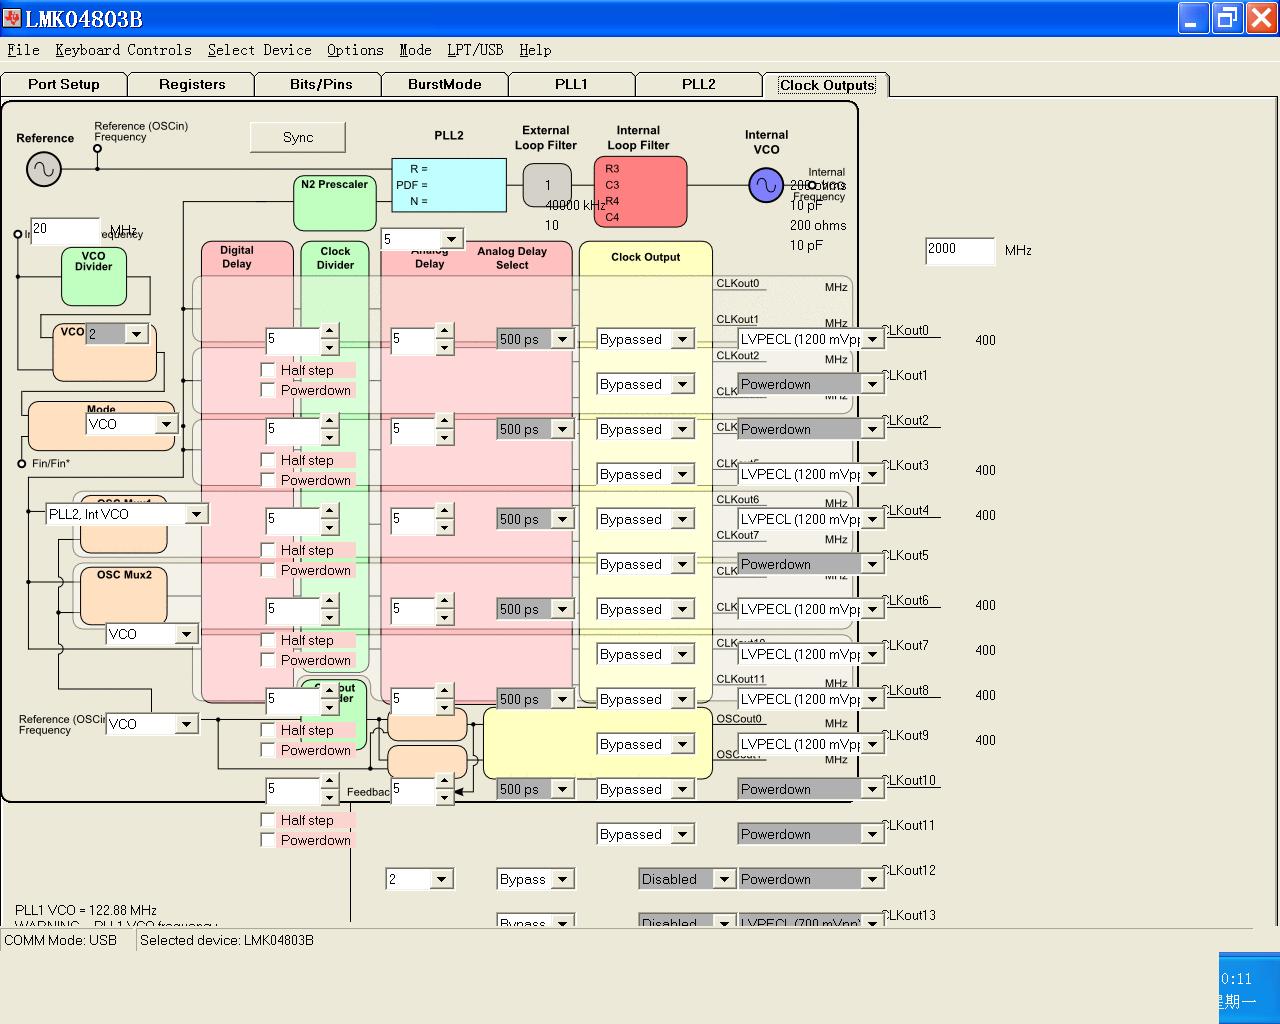Check the bottom-most Powerdown checkbox
This screenshot has width=1280, height=1024.
tap(267, 840)
